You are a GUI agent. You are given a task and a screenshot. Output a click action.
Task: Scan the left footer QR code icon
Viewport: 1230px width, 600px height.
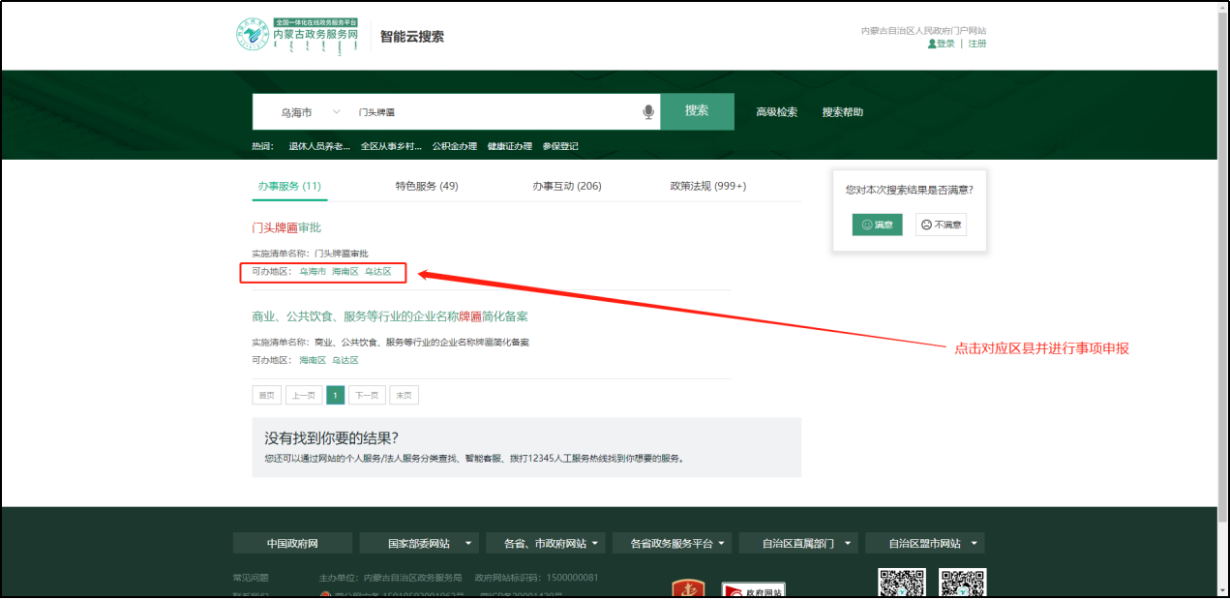pos(903,580)
